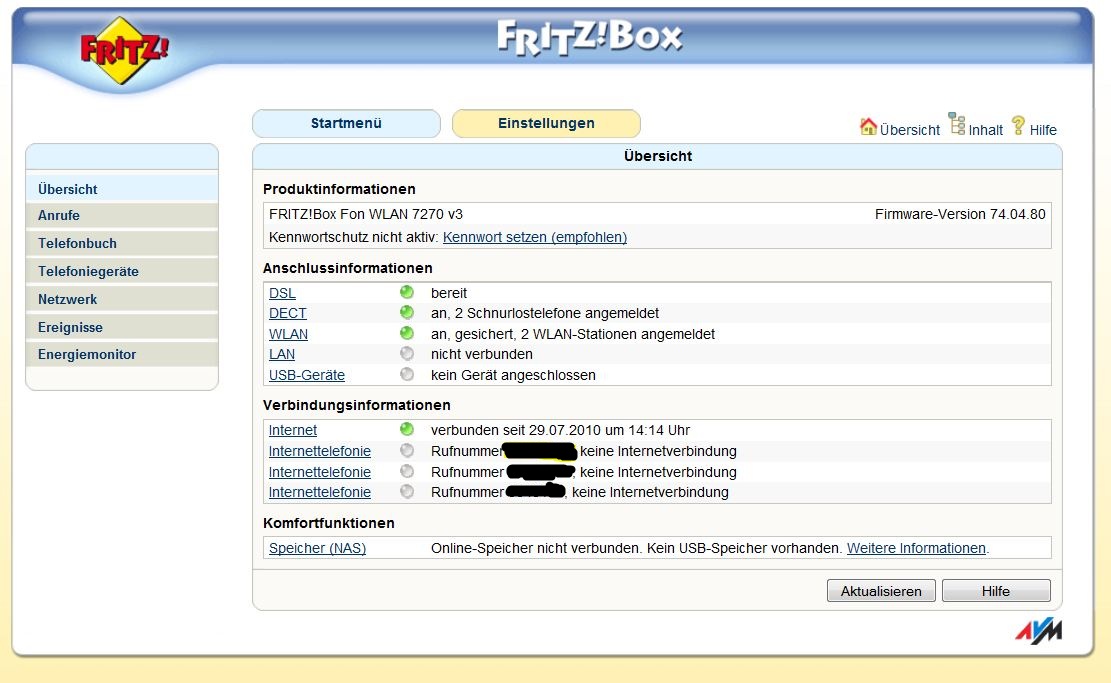Open the Speicher (NAS) link

click(317, 548)
